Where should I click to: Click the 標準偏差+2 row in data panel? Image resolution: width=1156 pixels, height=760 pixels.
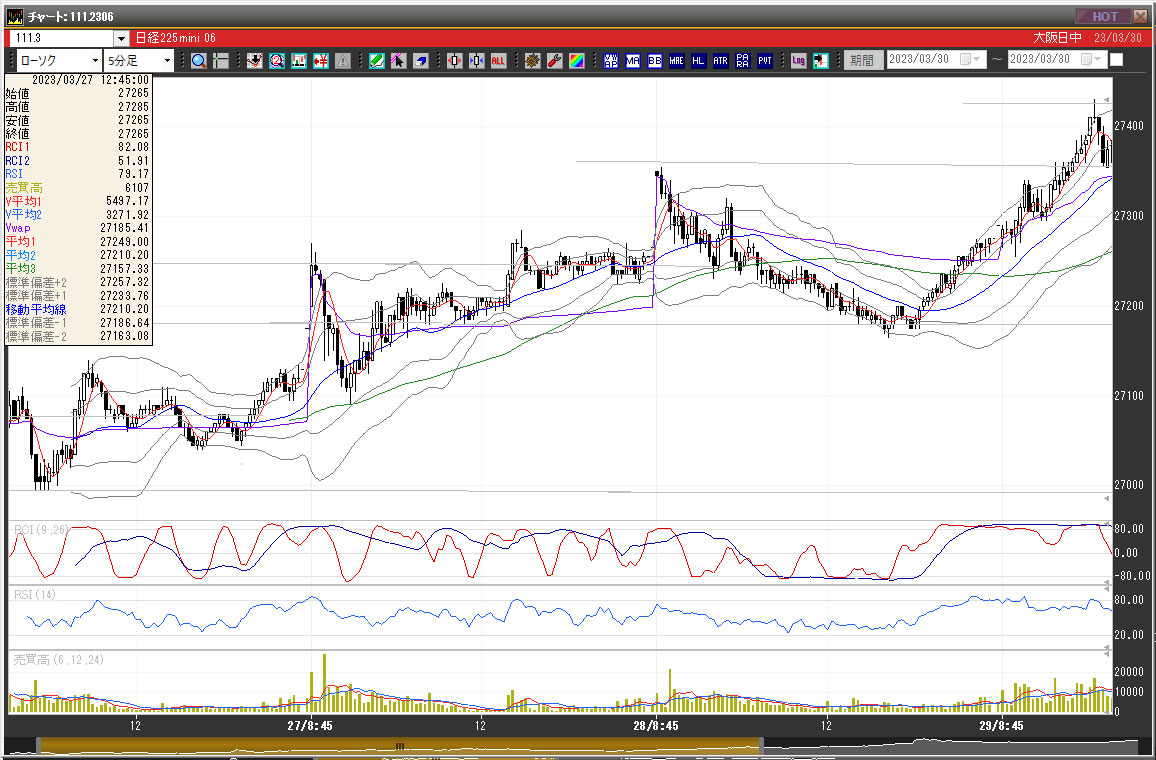pyautogui.click(x=77, y=282)
